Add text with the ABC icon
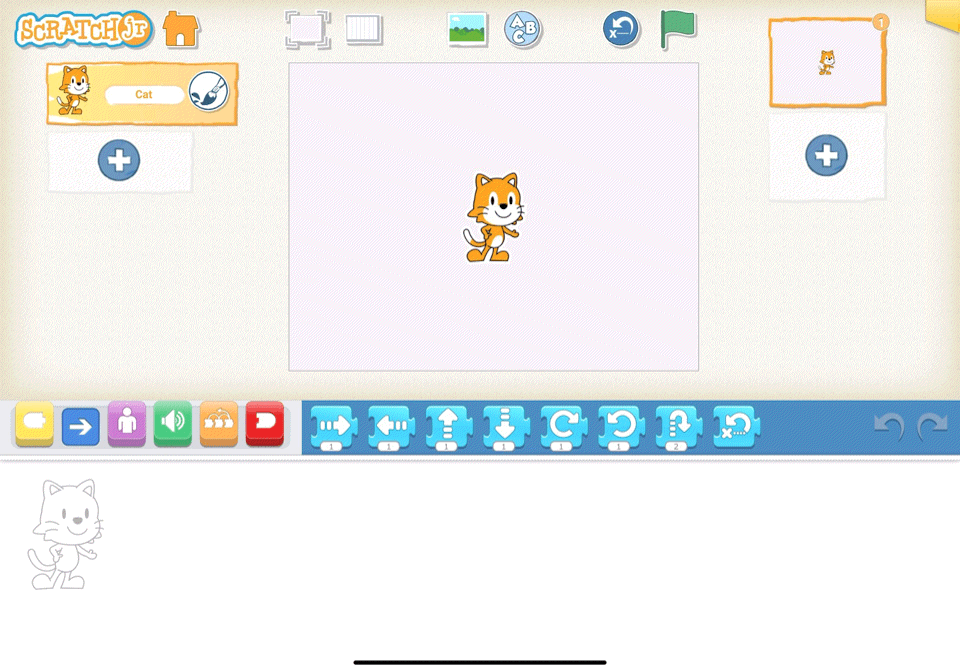The width and height of the screenshot is (960, 671). coord(522,29)
